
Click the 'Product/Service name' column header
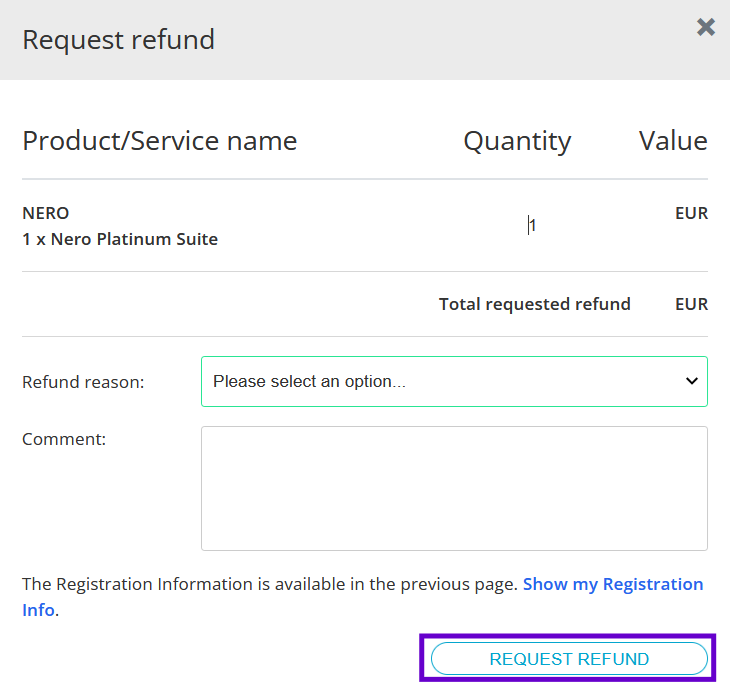click(x=160, y=141)
